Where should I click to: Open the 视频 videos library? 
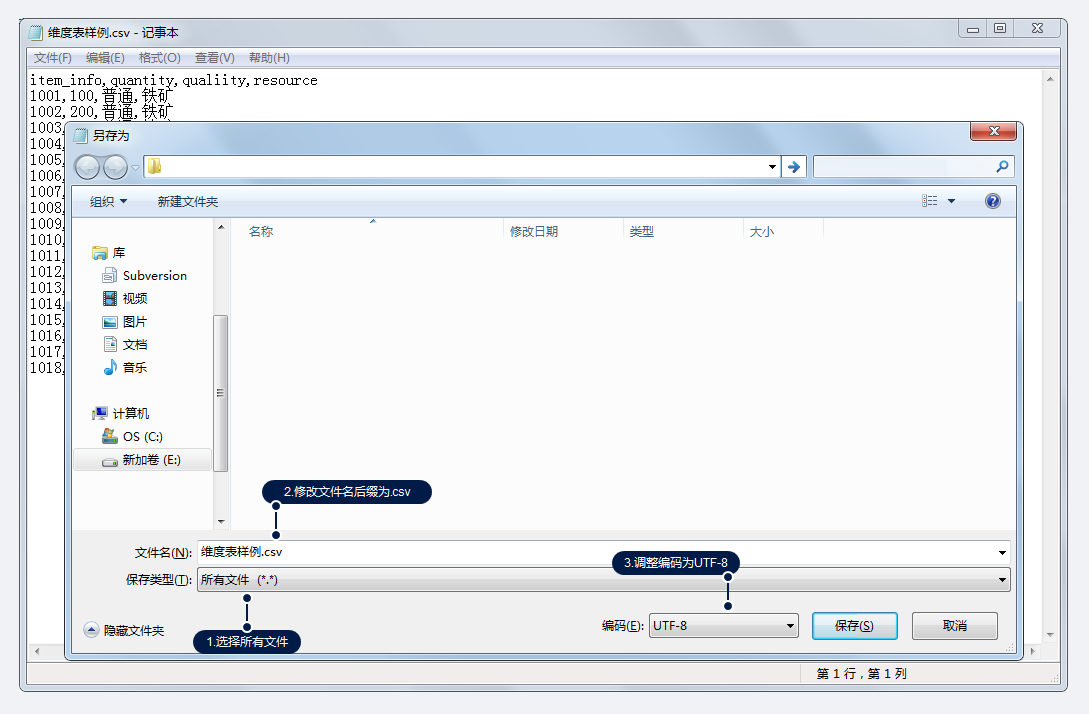tap(135, 299)
